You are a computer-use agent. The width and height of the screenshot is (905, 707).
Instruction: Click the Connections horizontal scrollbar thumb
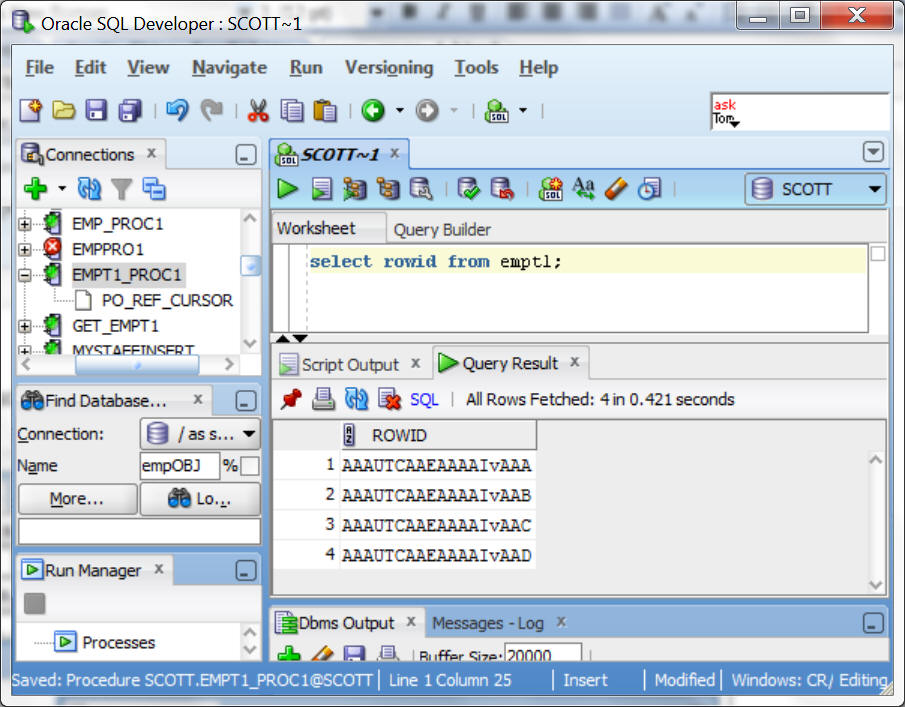coord(137,364)
